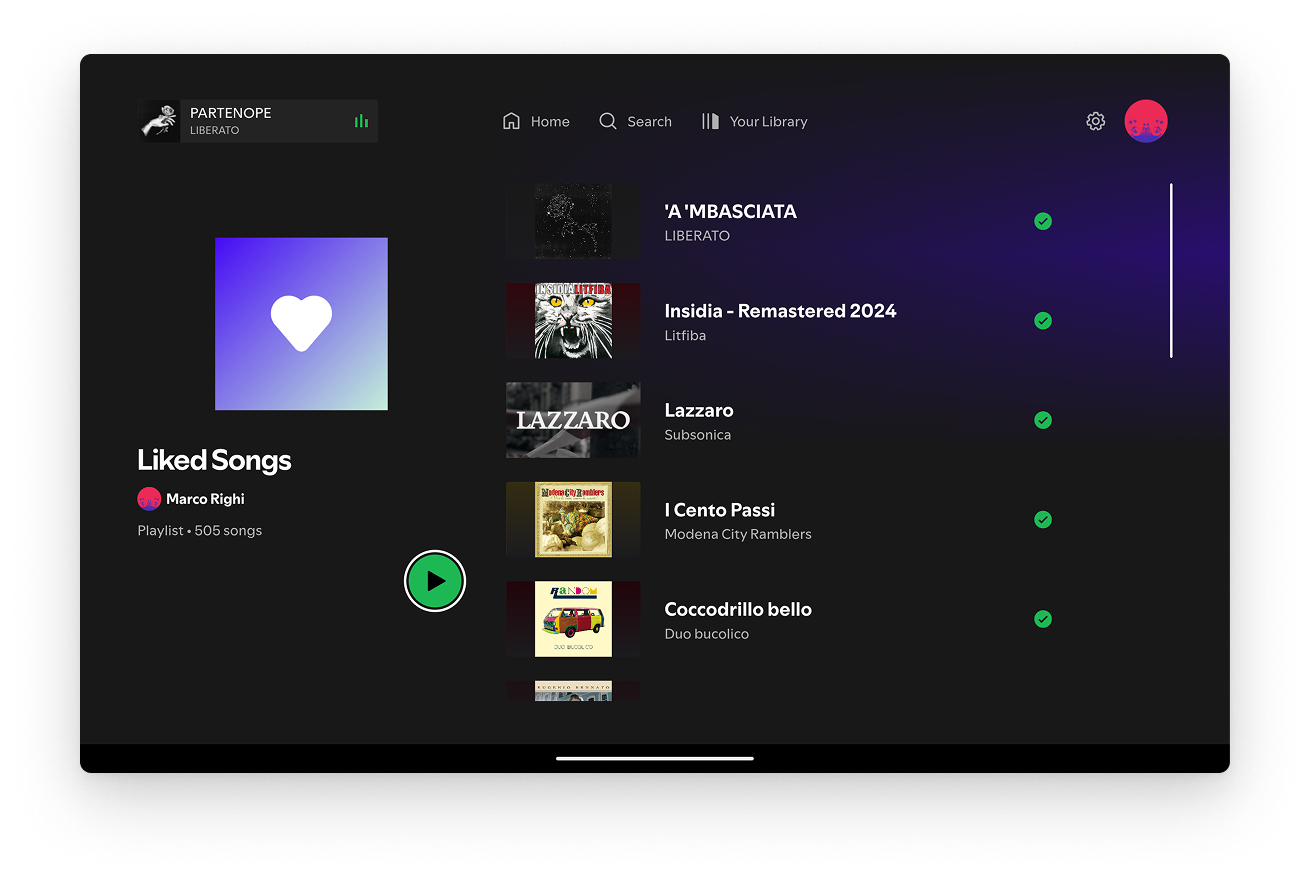Click the PARTENOPE now-playing album art
Screen dimensions: 1310x879
[159, 121]
